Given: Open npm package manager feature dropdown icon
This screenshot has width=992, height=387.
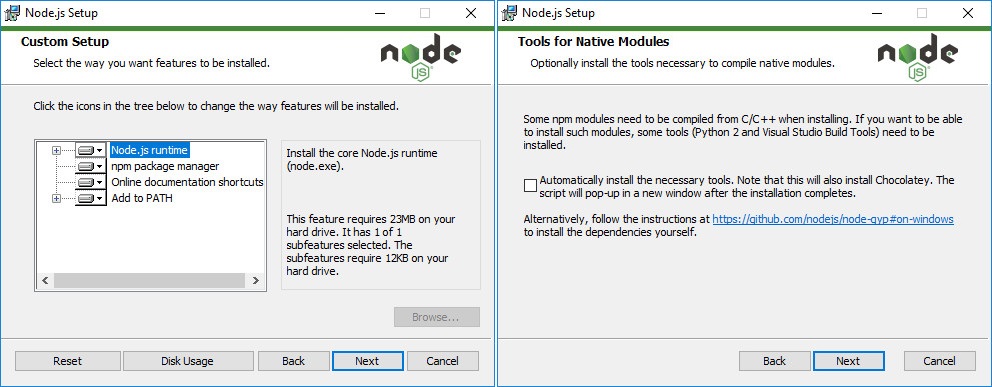Looking at the screenshot, I should coord(90,166).
